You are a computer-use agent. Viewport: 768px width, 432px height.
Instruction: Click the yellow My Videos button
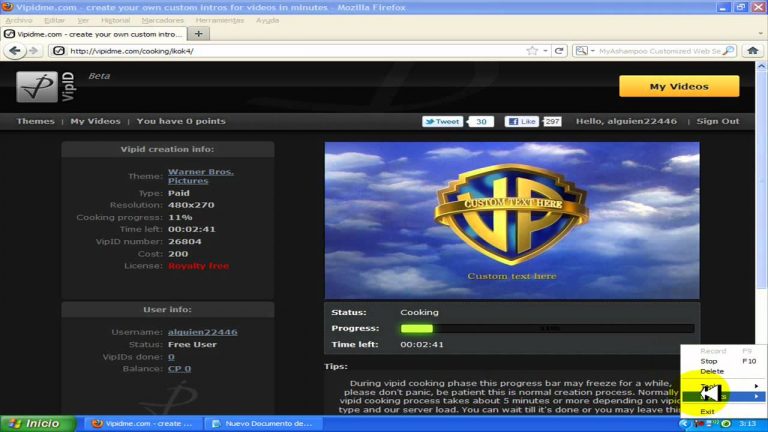click(679, 86)
